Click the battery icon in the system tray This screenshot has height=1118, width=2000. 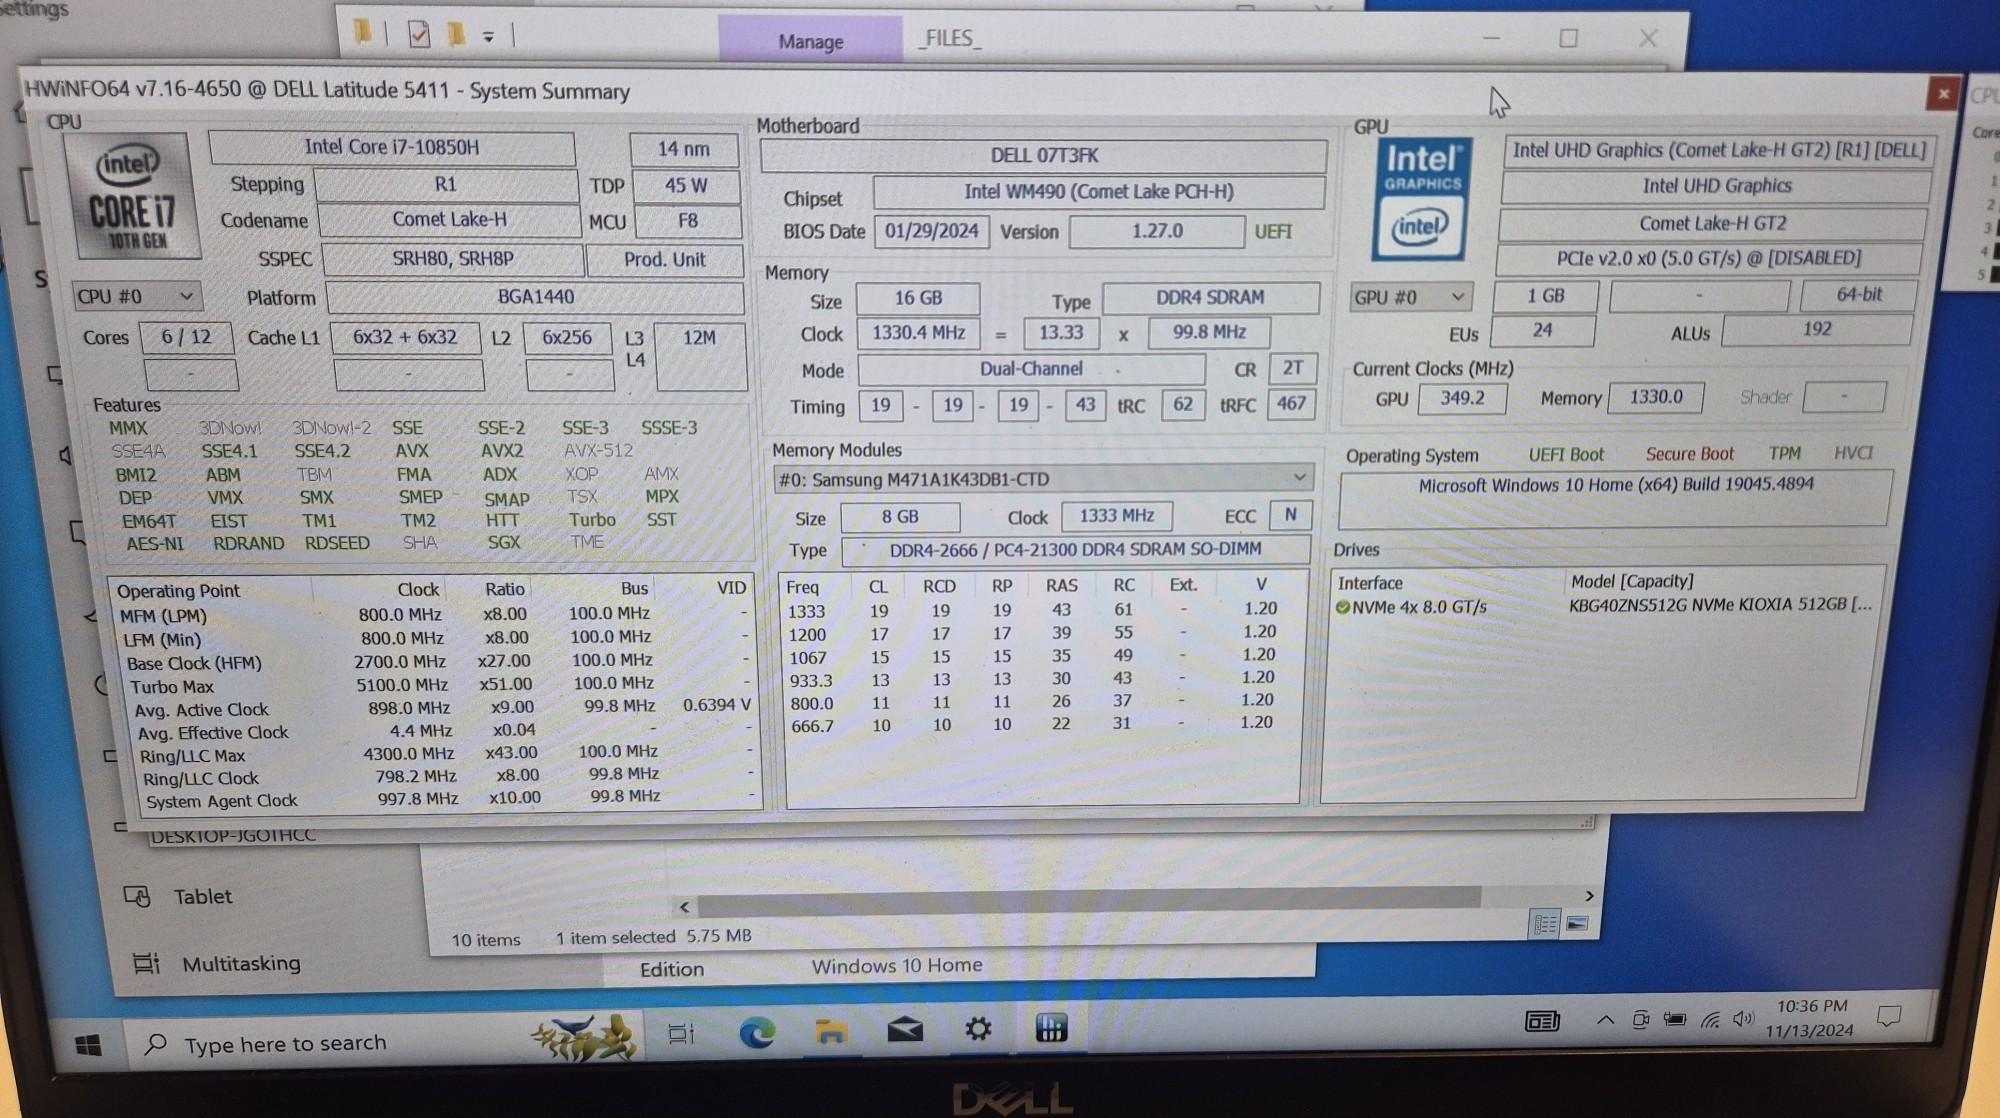point(1674,1020)
